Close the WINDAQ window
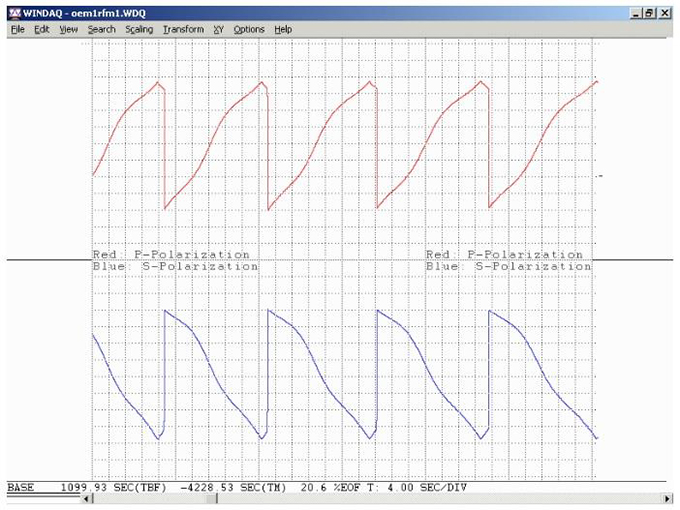 click(665, 13)
